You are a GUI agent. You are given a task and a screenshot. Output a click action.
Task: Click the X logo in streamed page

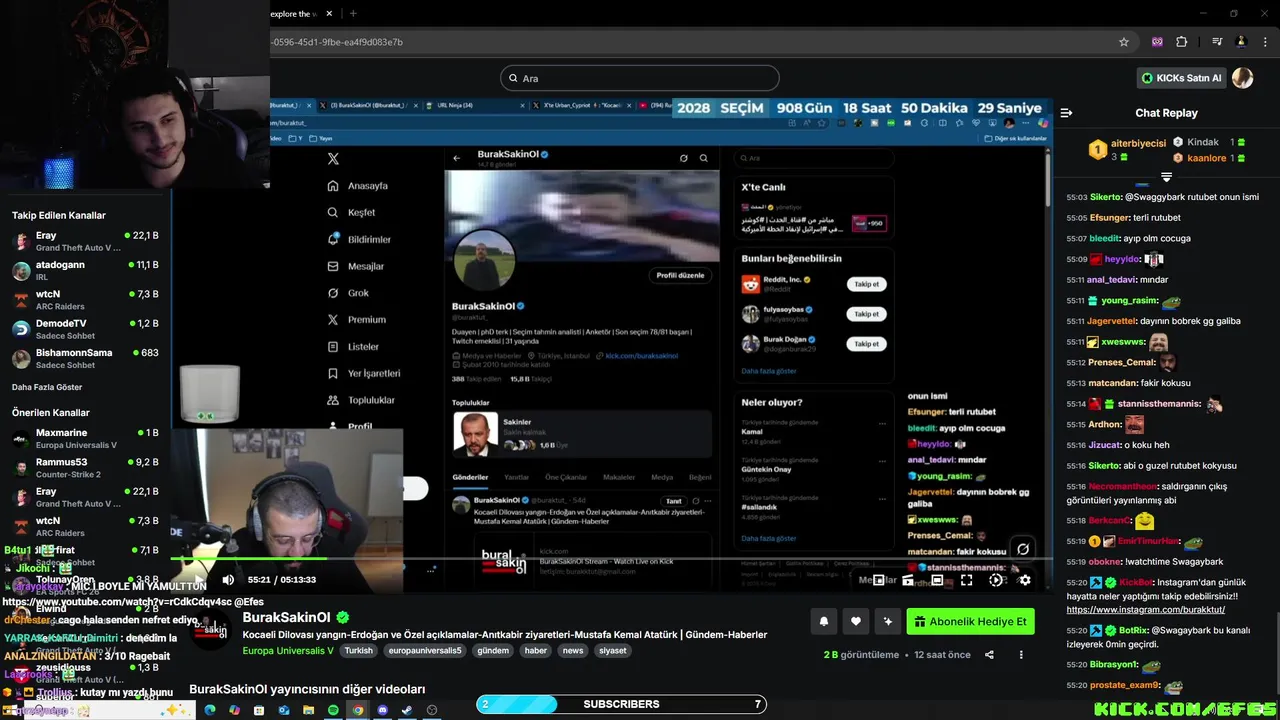(334, 159)
